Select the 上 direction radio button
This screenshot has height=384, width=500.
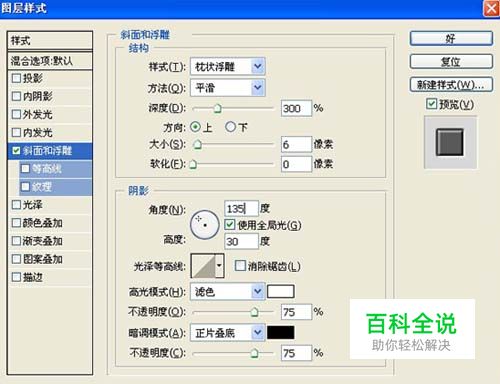pos(195,127)
